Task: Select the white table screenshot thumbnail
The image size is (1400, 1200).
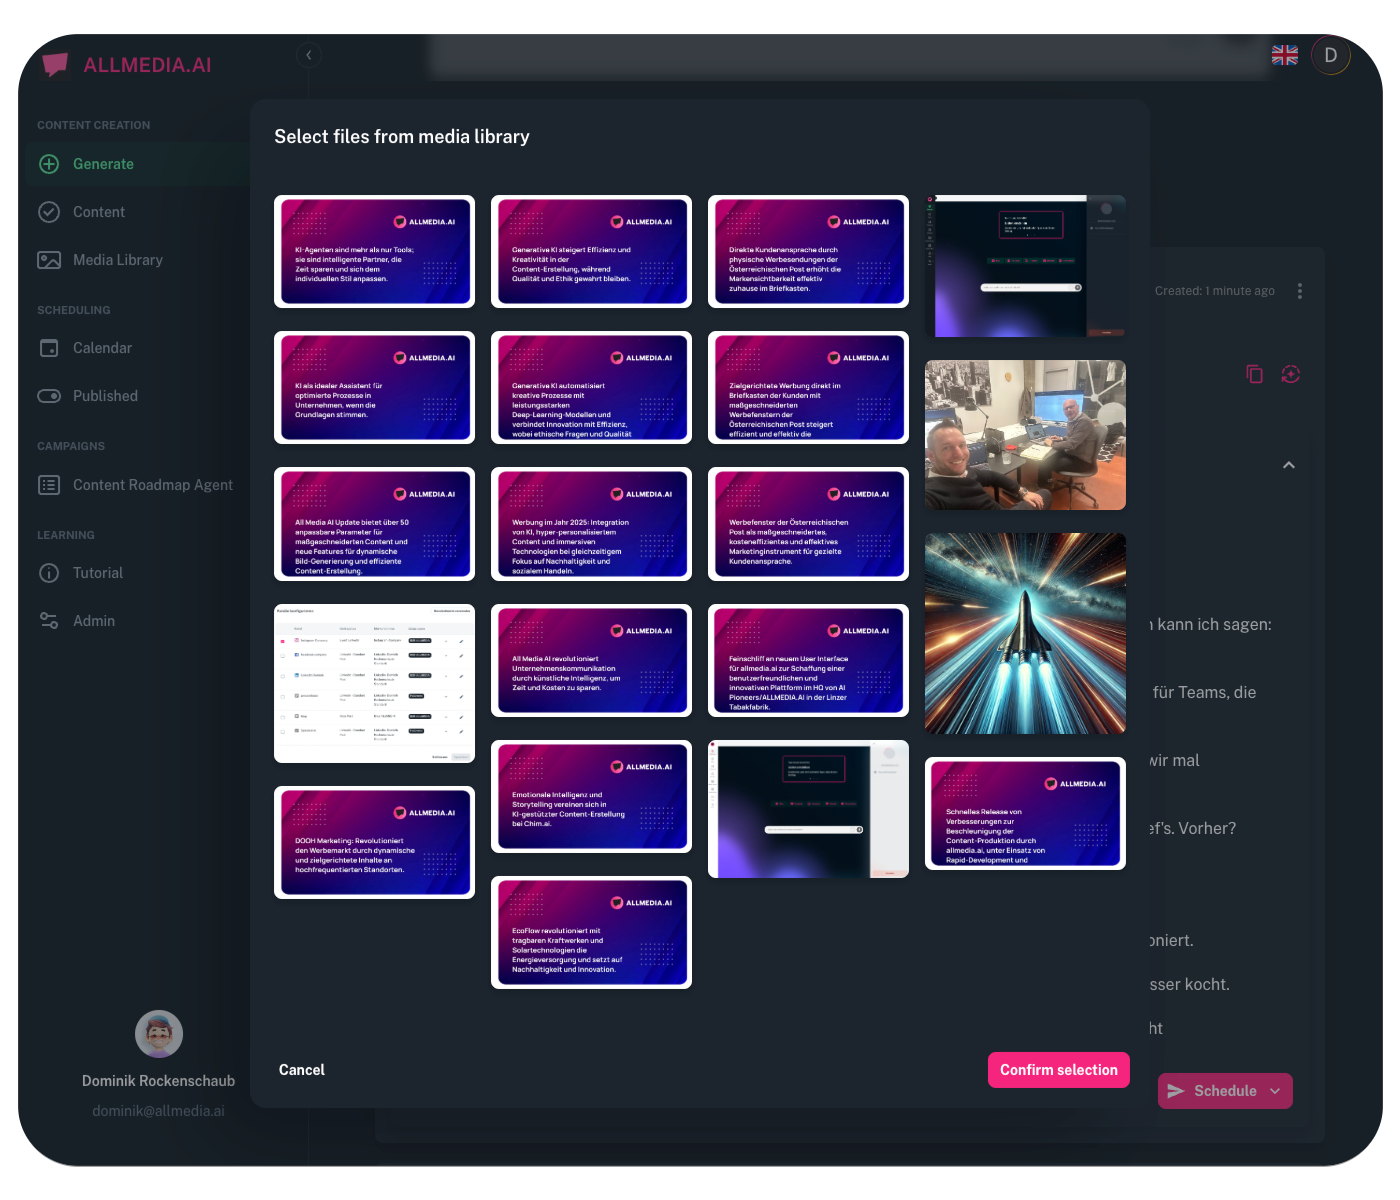Action: tap(374, 683)
